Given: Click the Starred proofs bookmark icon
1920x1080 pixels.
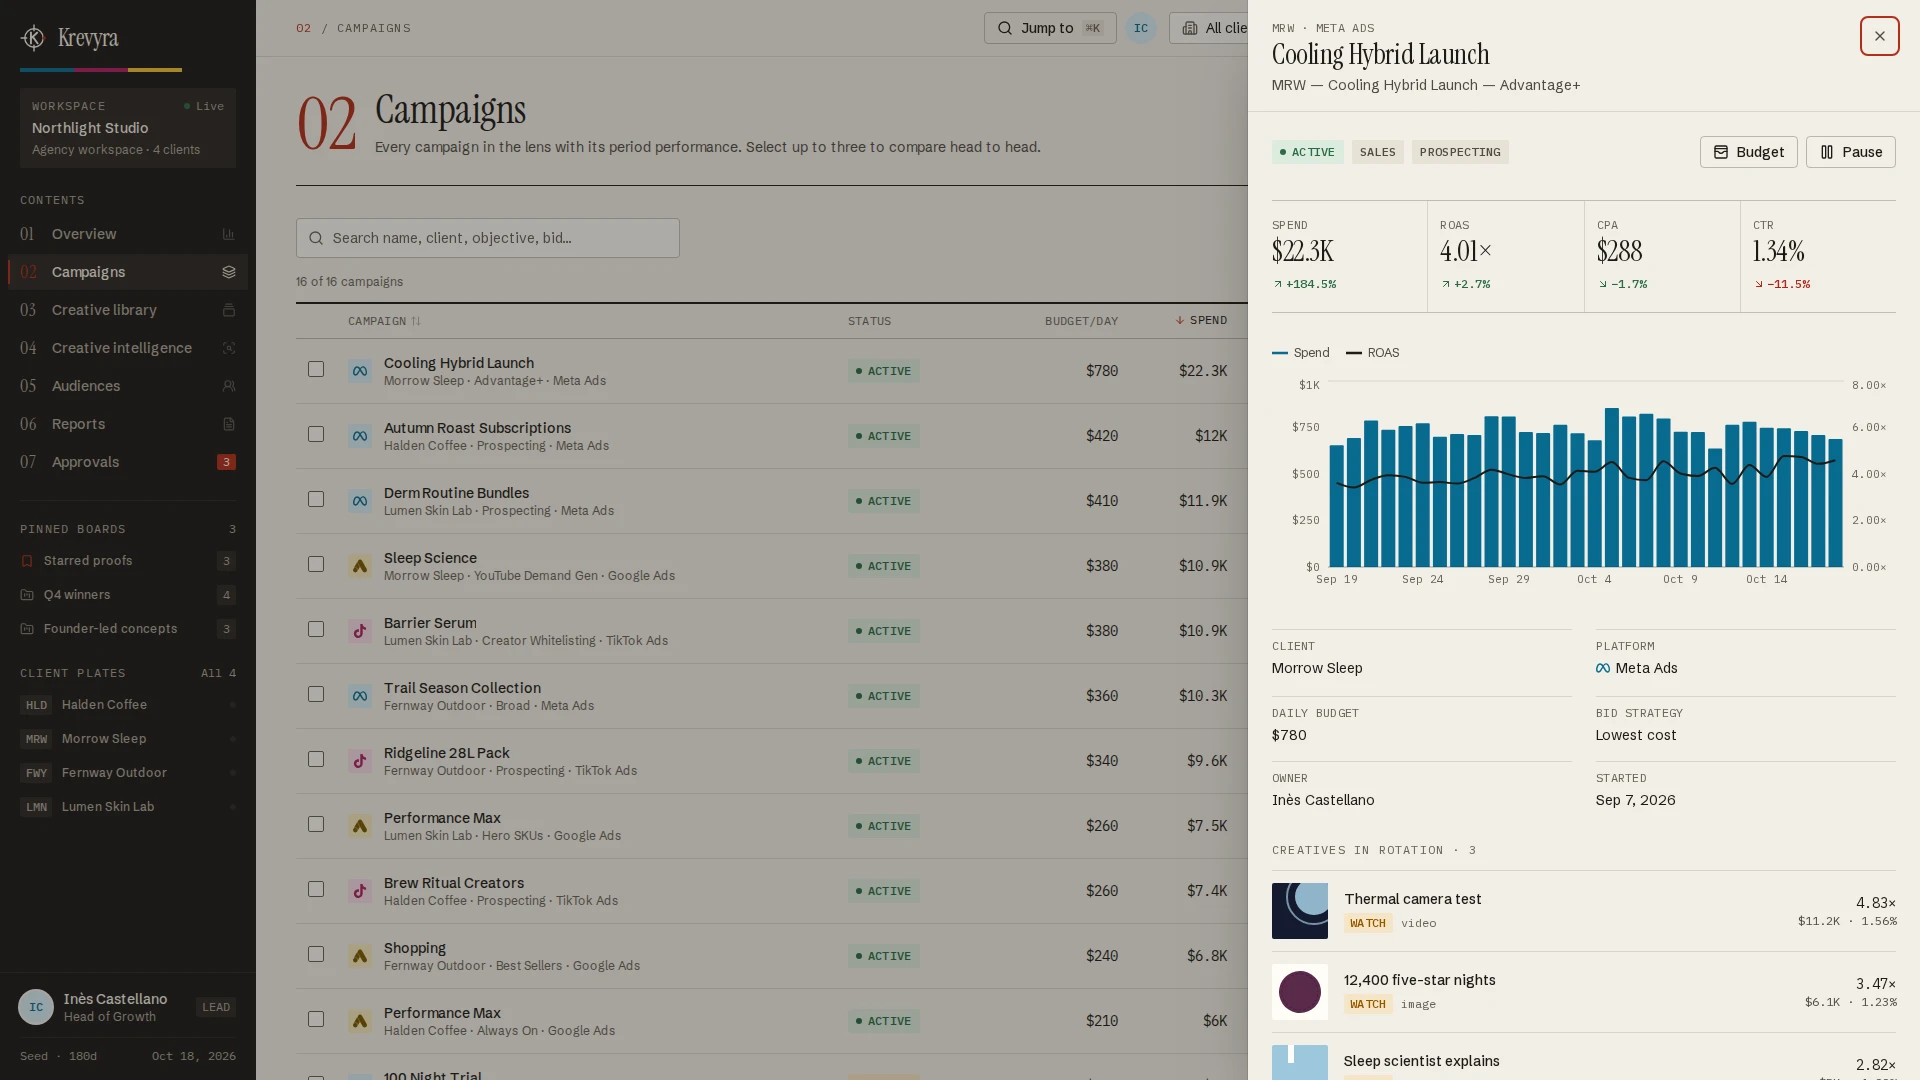Looking at the screenshot, I should point(27,561).
